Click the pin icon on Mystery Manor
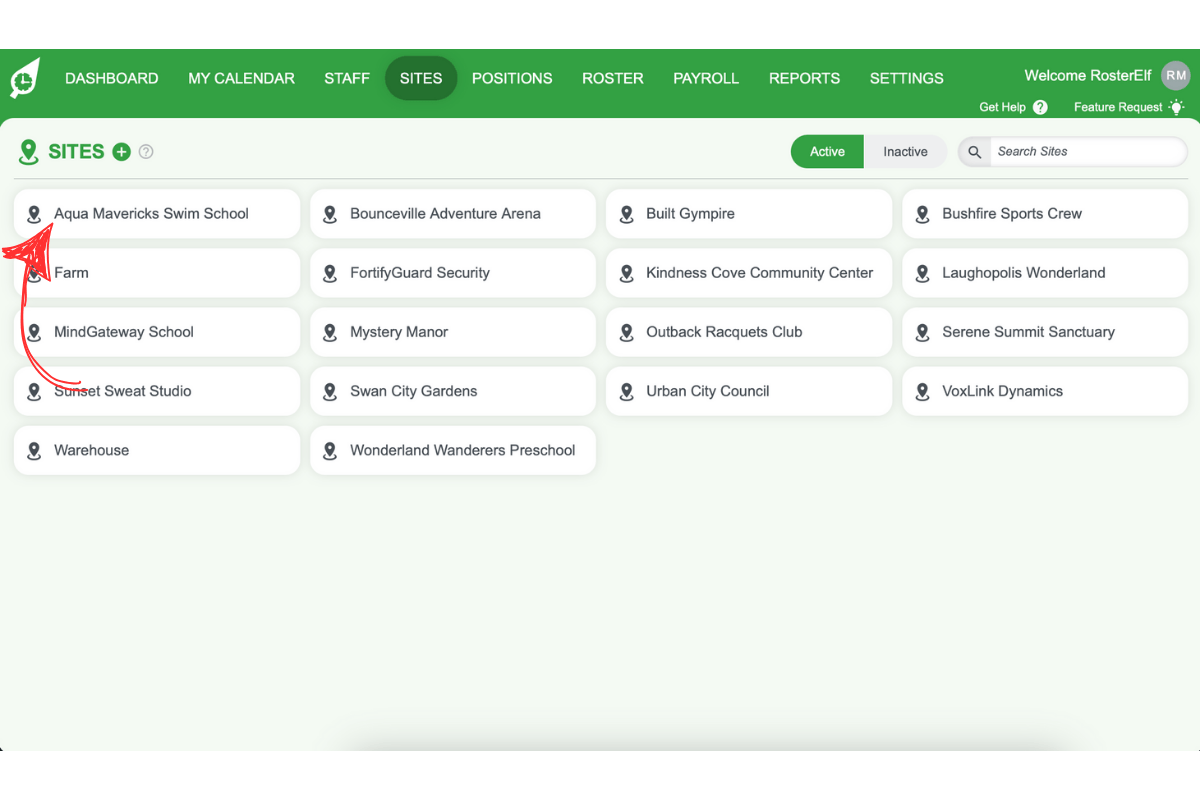This screenshot has width=1200, height=800. pyautogui.click(x=330, y=332)
